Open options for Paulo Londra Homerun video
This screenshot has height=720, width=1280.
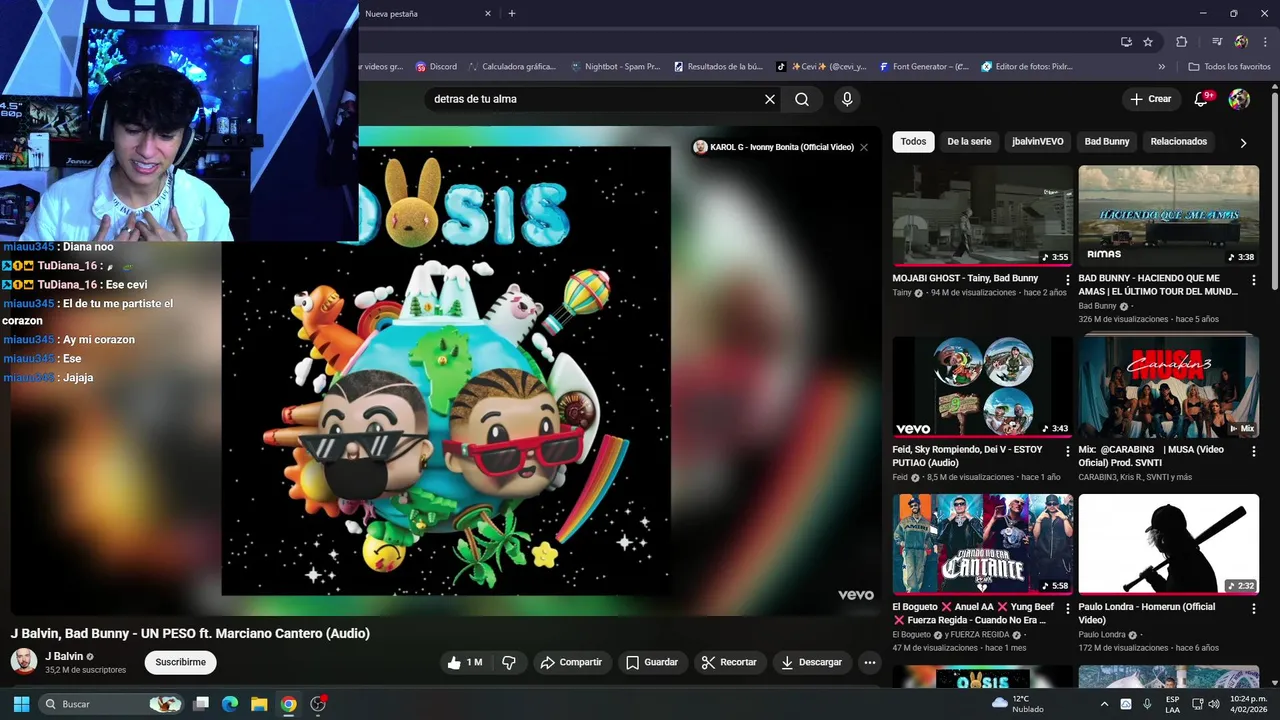tap(1254, 609)
